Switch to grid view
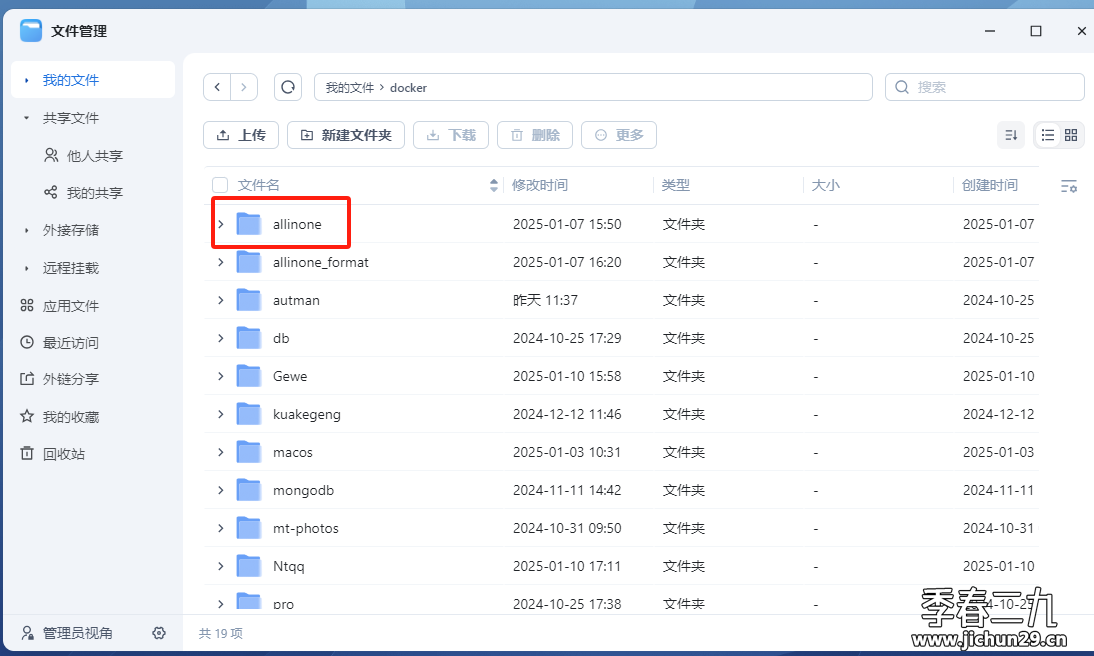The width and height of the screenshot is (1094, 656). pos(1071,135)
